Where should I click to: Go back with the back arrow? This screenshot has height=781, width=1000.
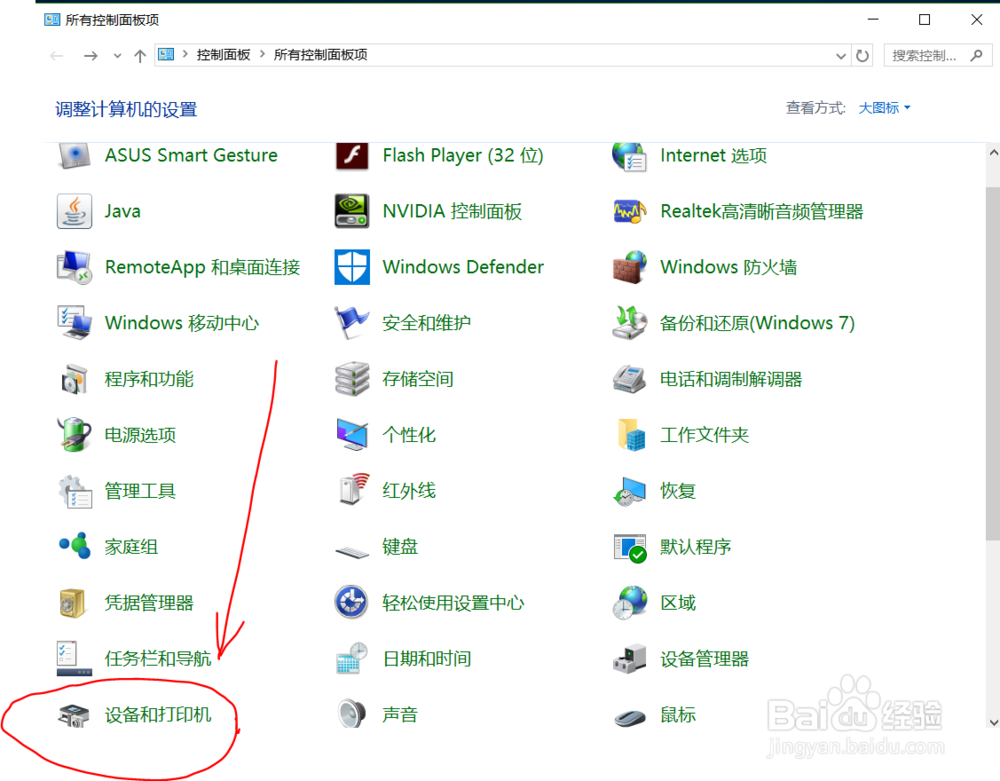[57, 55]
